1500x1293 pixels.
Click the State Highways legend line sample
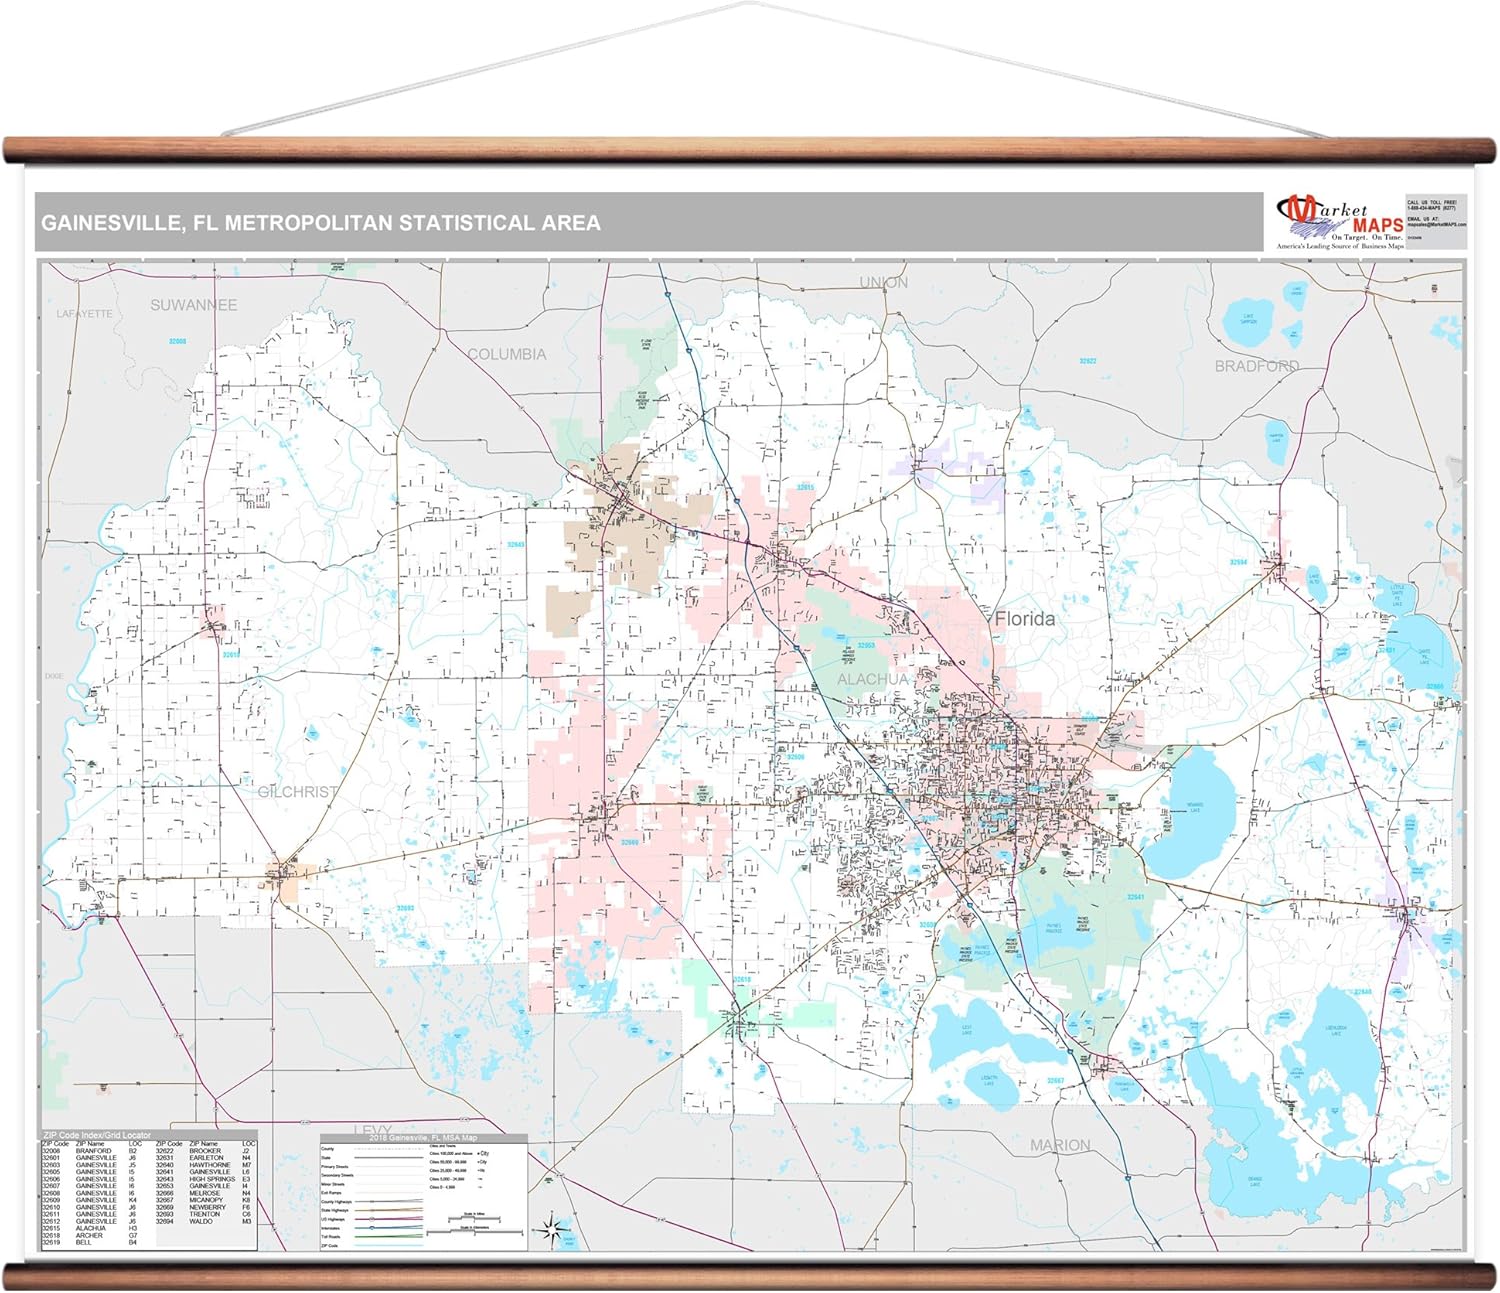pos(388,1210)
